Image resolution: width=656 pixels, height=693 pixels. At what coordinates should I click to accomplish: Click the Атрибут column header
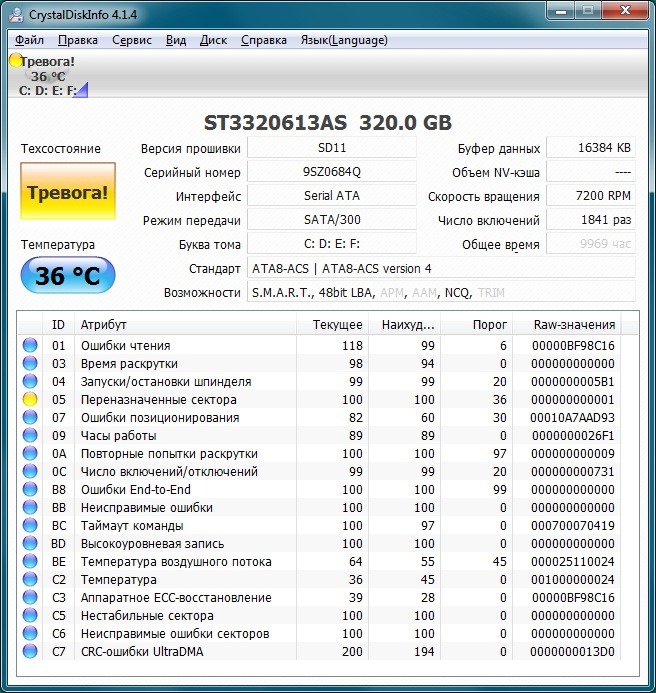pyautogui.click(x=185, y=325)
